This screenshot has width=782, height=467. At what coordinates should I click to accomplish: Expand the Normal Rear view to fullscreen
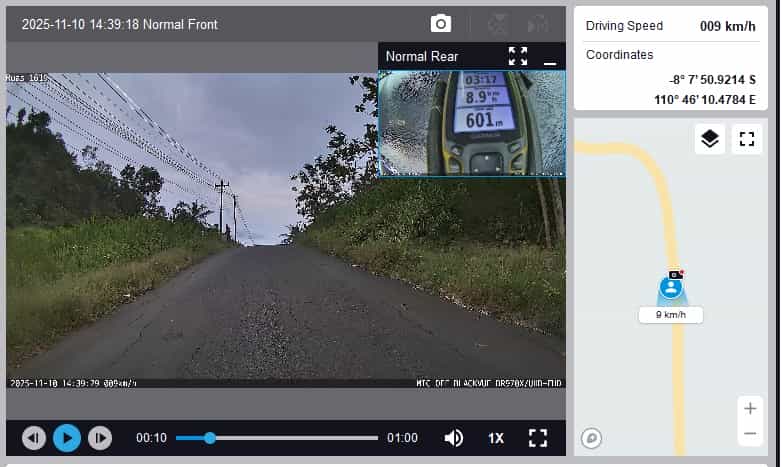(x=517, y=56)
